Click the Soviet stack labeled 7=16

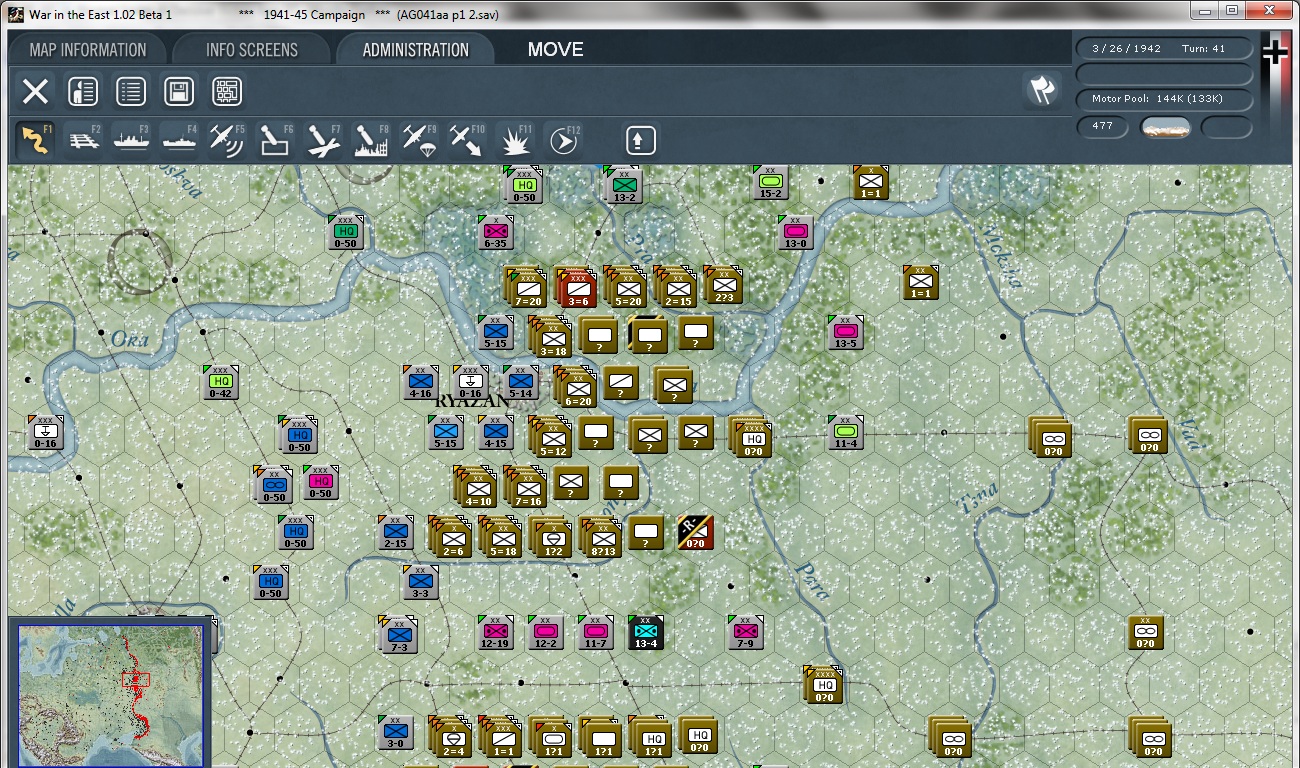[526, 487]
